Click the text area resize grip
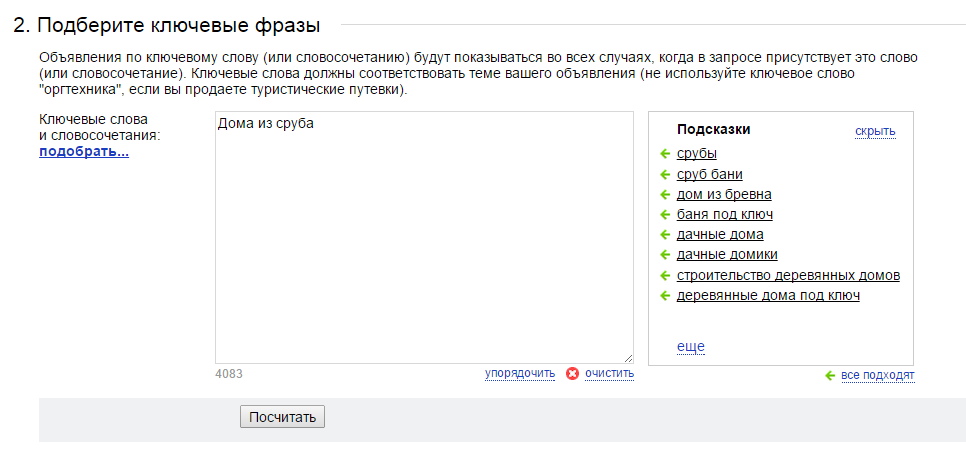 628,358
